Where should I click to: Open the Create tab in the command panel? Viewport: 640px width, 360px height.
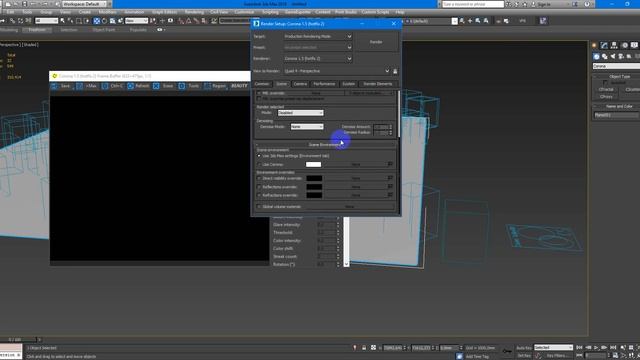(x=595, y=45)
